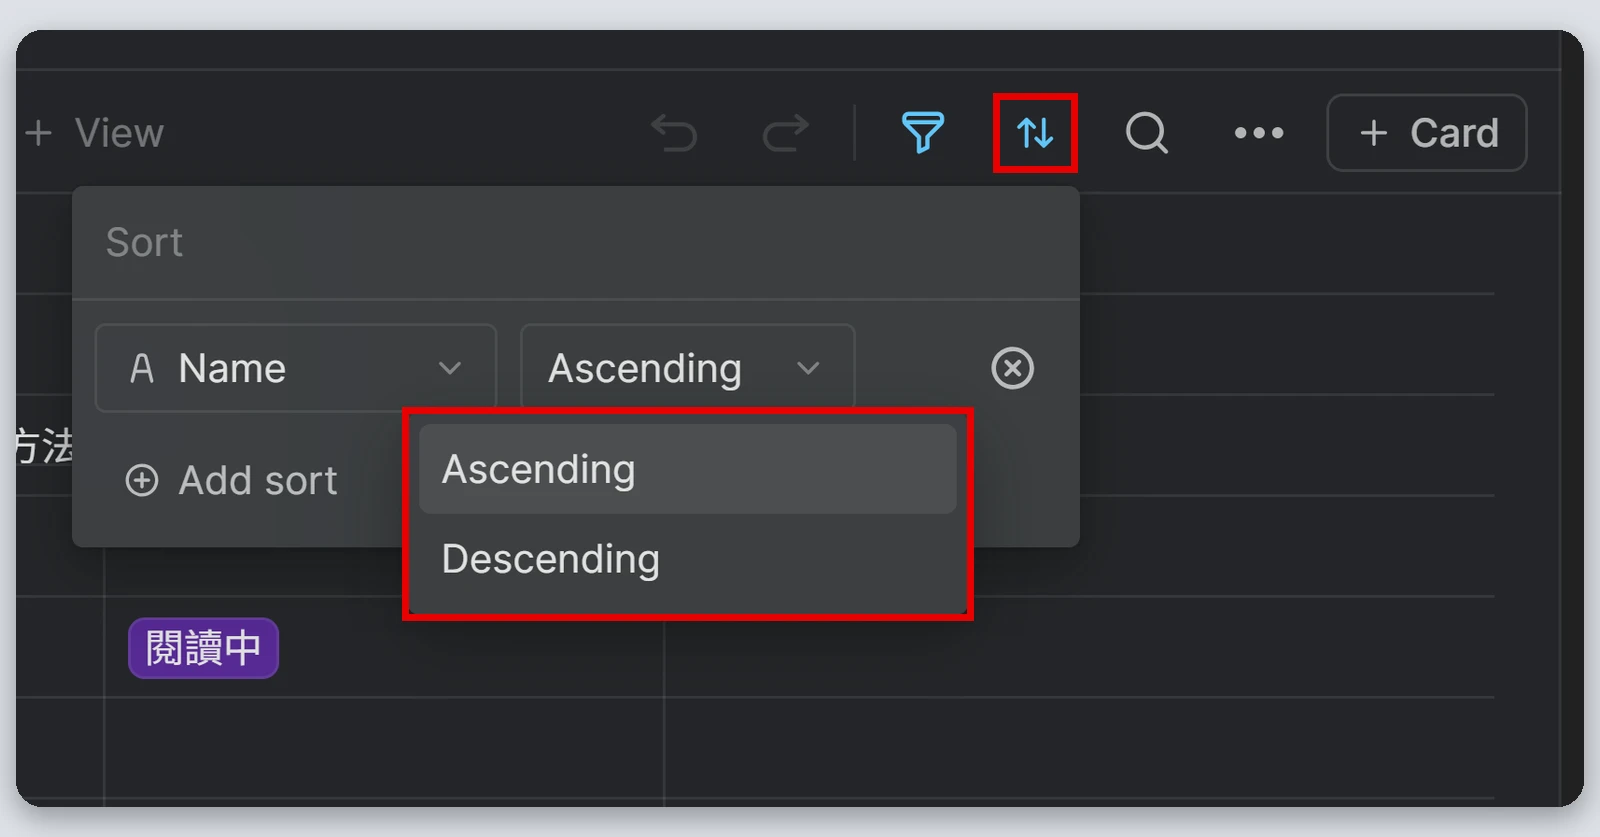Viewport: 1600px width, 837px height.
Task: Add a new View tab
Action: (x=94, y=133)
